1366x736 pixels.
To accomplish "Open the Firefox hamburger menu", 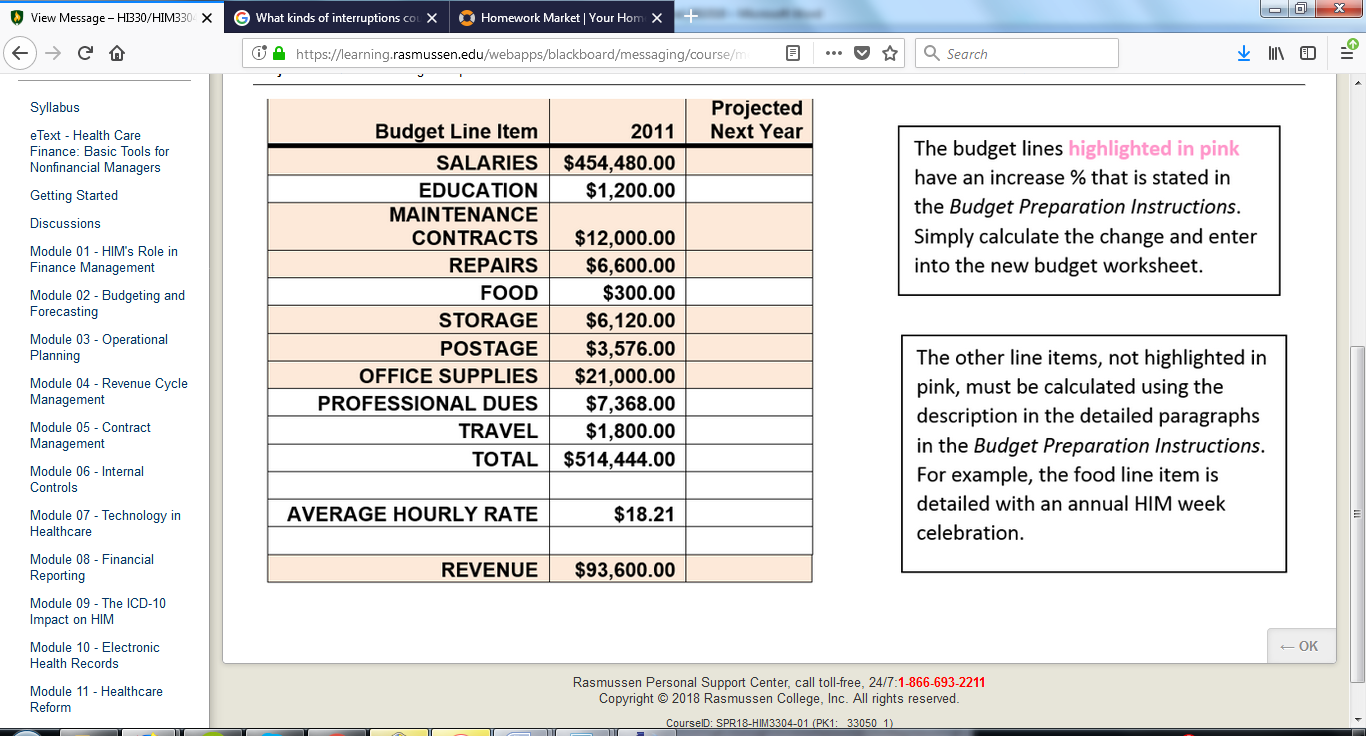I will tap(1347, 54).
